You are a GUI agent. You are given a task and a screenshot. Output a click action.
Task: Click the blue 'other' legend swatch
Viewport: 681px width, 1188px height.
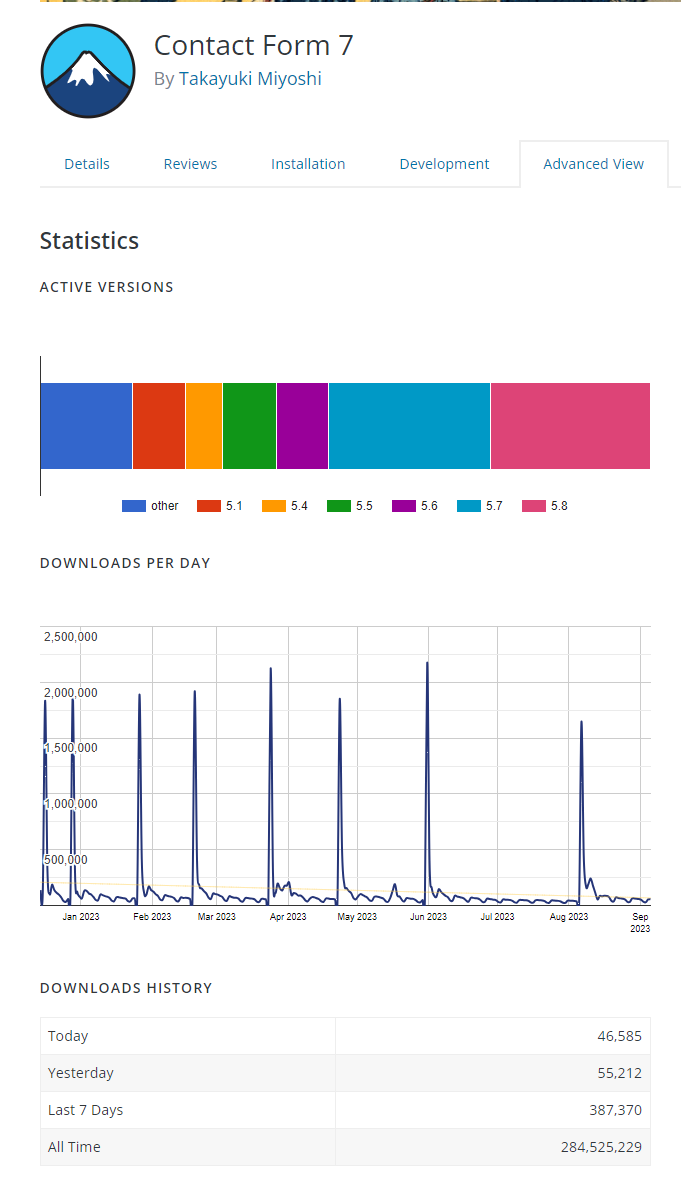click(134, 506)
